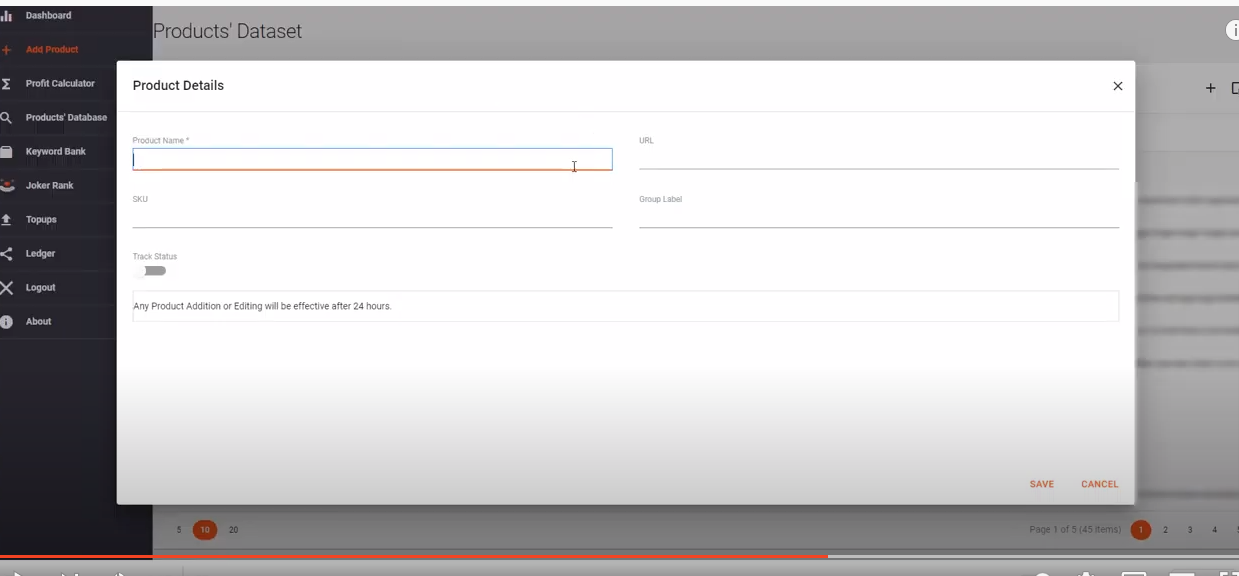Open the Ledger section

(x=40, y=254)
